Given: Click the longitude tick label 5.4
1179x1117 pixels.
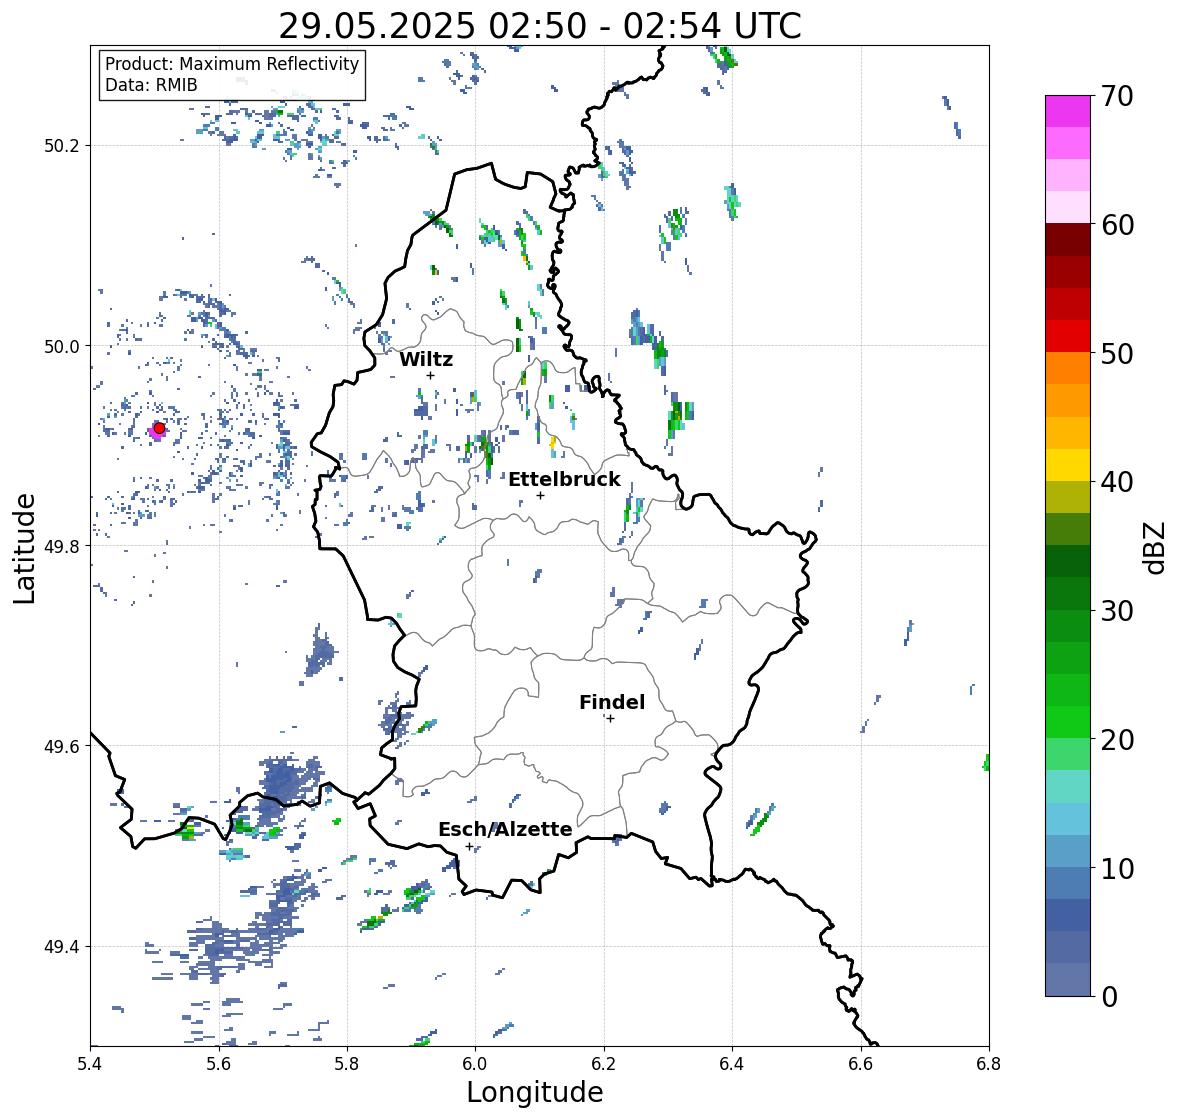Looking at the screenshot, I should pyautogui.click(x=90, y=1064).
